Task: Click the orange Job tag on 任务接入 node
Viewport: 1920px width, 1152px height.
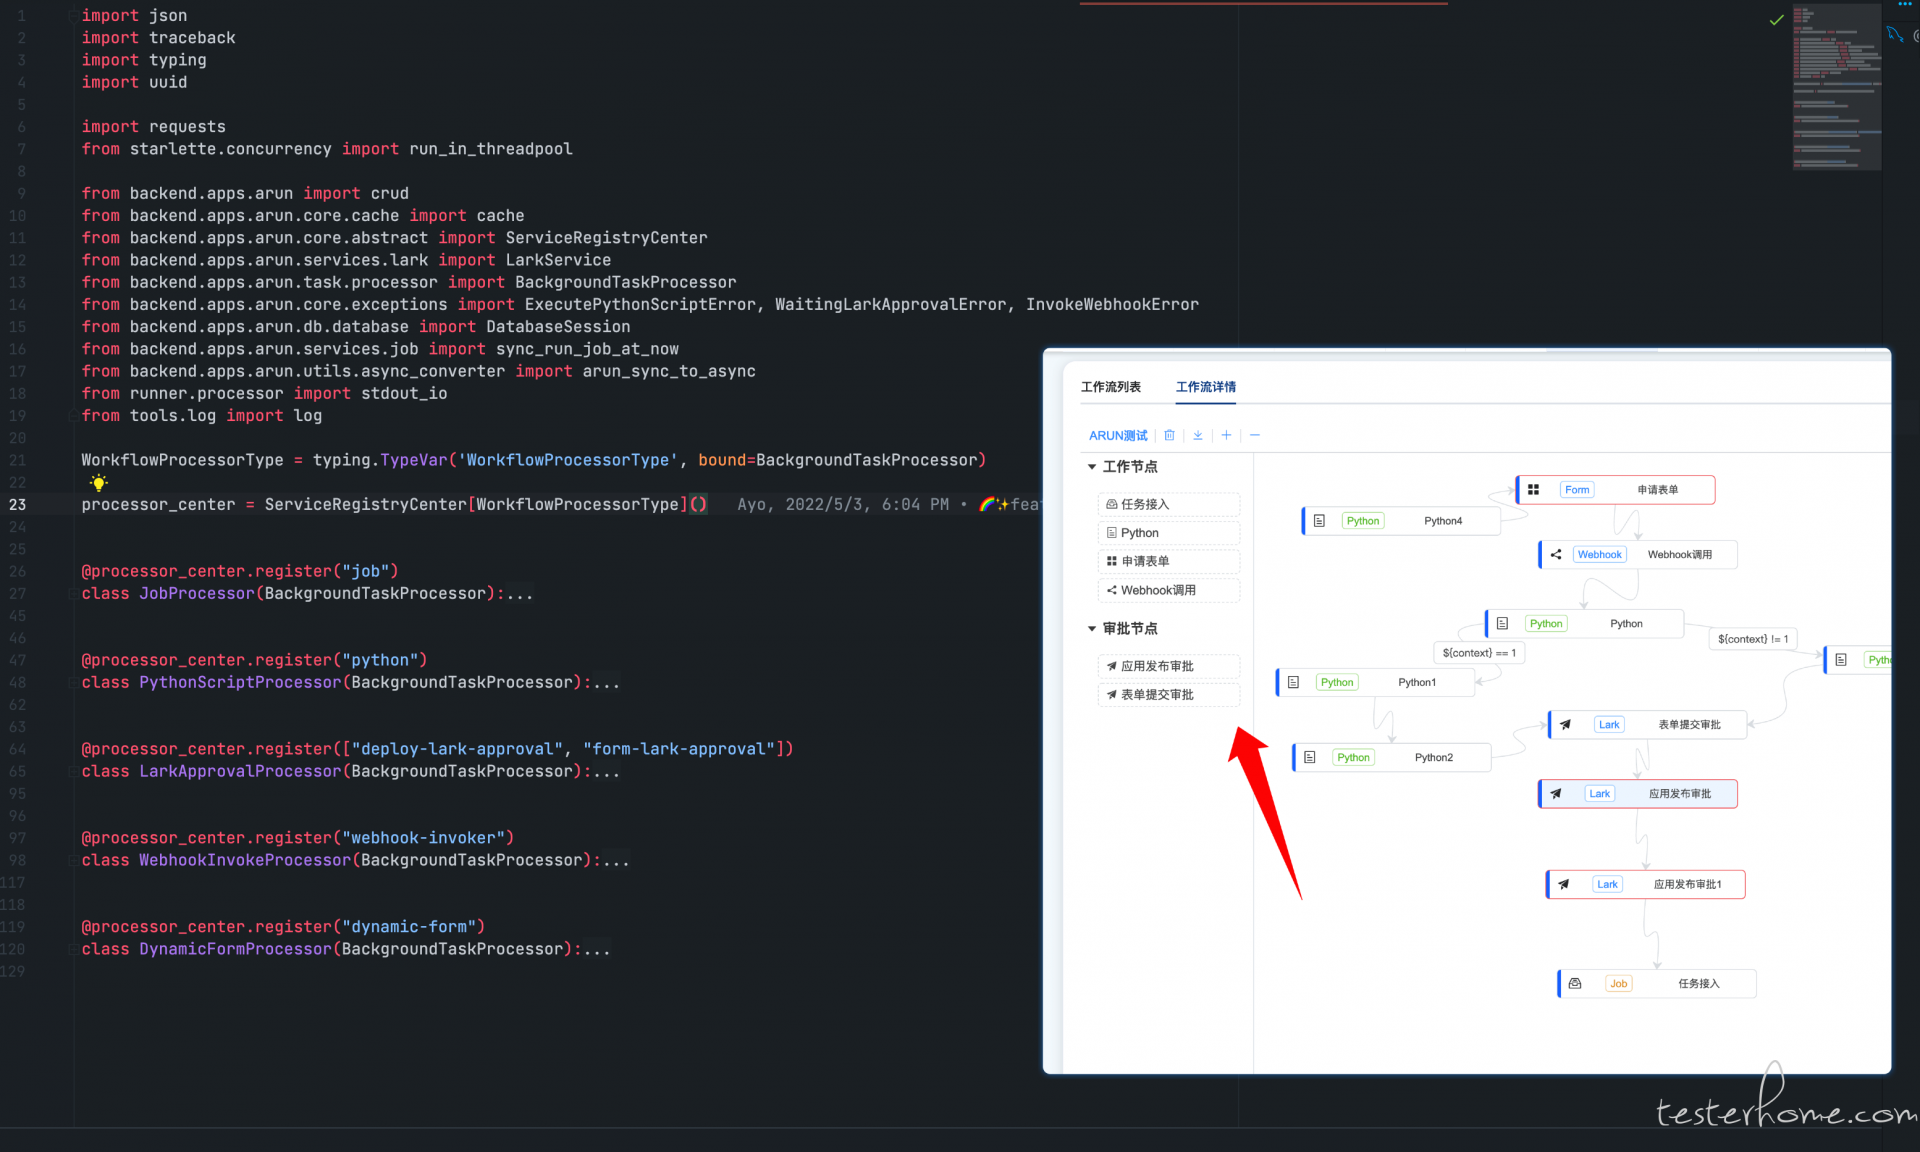Action: coord(1618,983)
